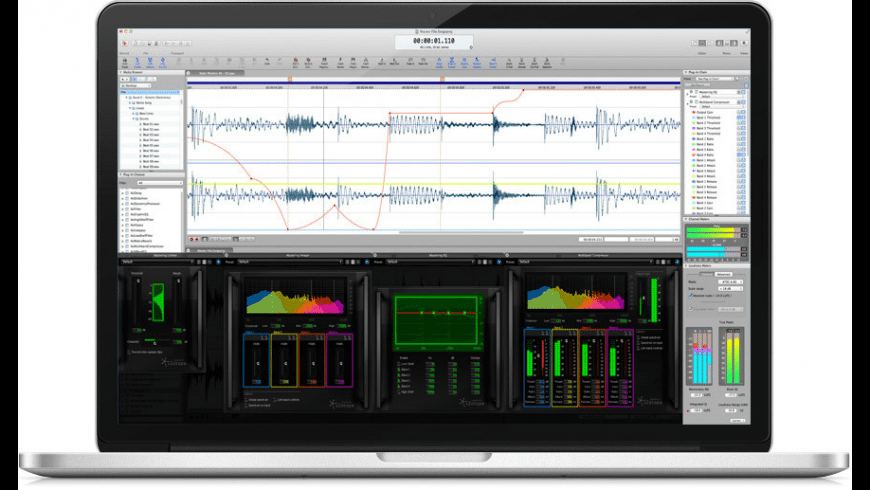
Task: Click the Character slider in Mastering Limiter
Action: tap(158, 341)
